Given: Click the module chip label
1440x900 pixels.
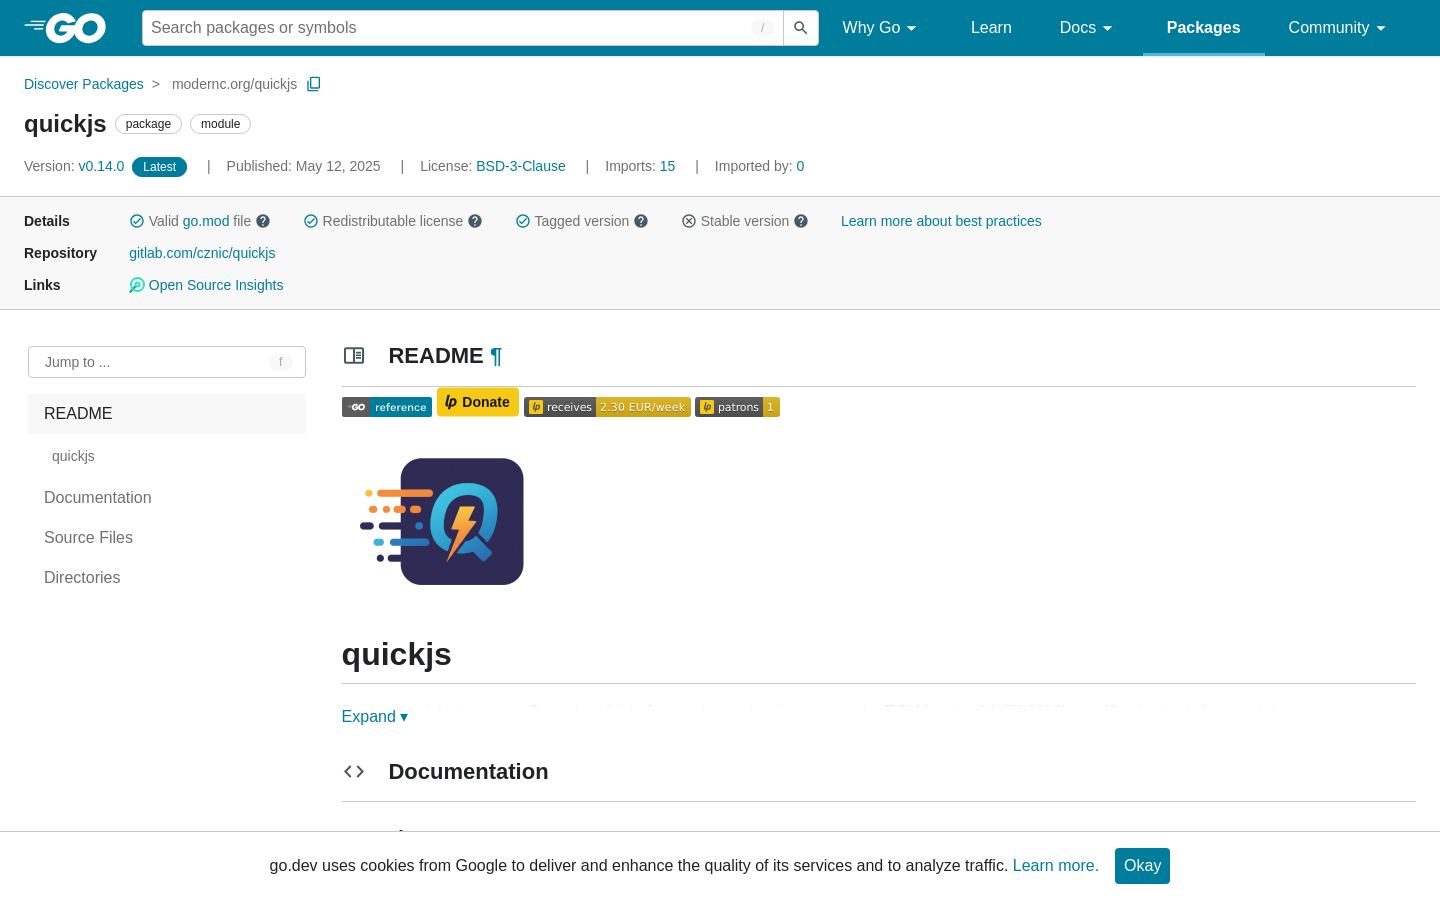Looking at the screenshot, I should (220, 124).
